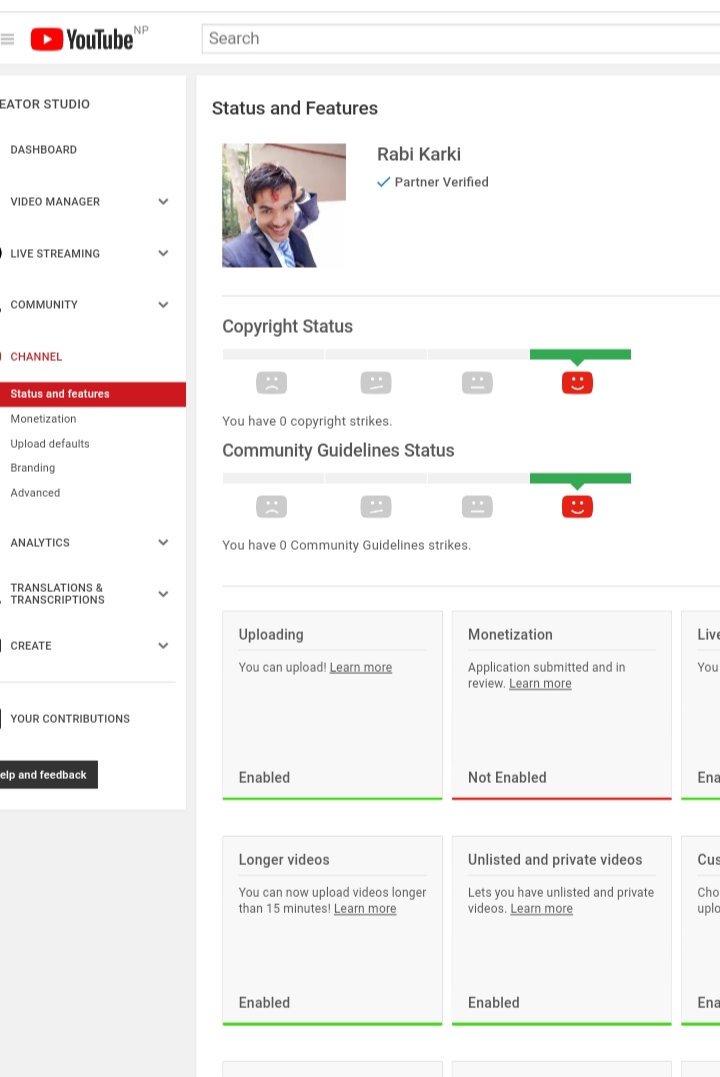Click the green Community Guidelines status bar segment
This screenshot has height=1077, width=720.
[x=581, y=479]
